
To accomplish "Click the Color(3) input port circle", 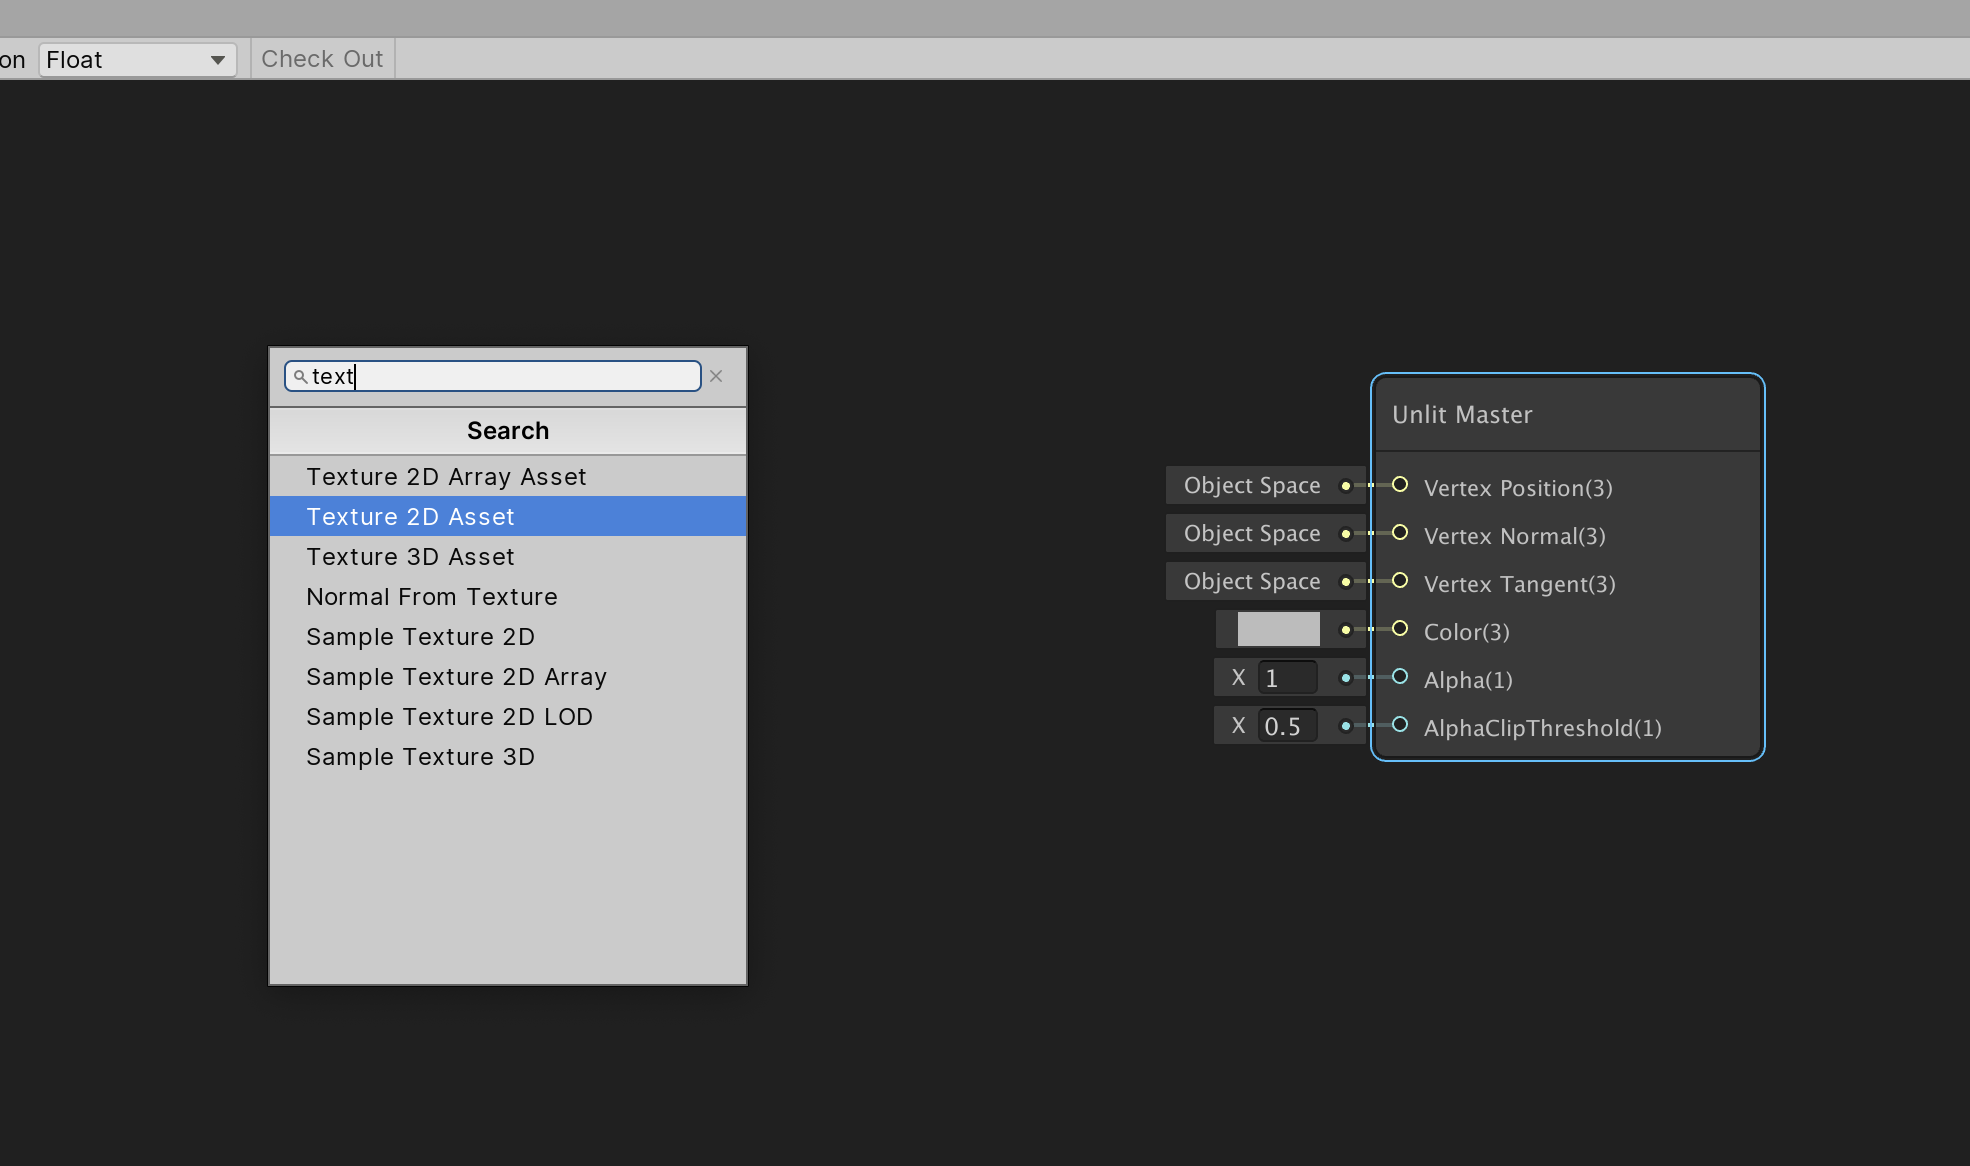I will tap(1400, 629).
